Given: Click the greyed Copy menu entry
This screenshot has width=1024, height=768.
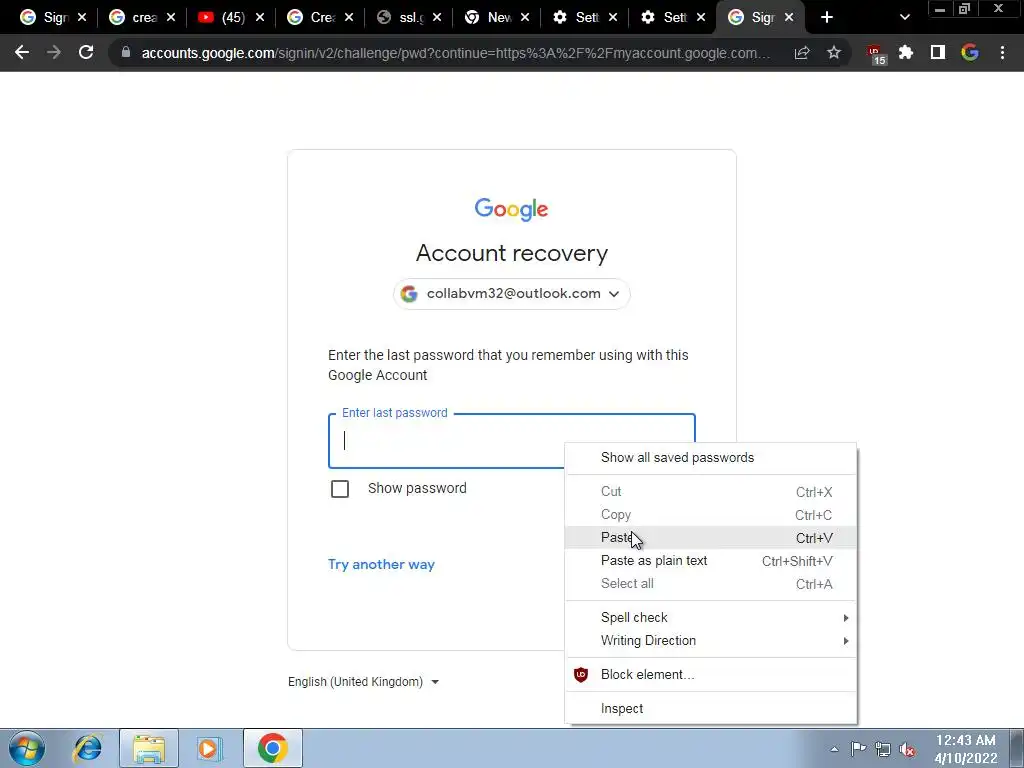Looking at the screenshot, I should (711, 515).
